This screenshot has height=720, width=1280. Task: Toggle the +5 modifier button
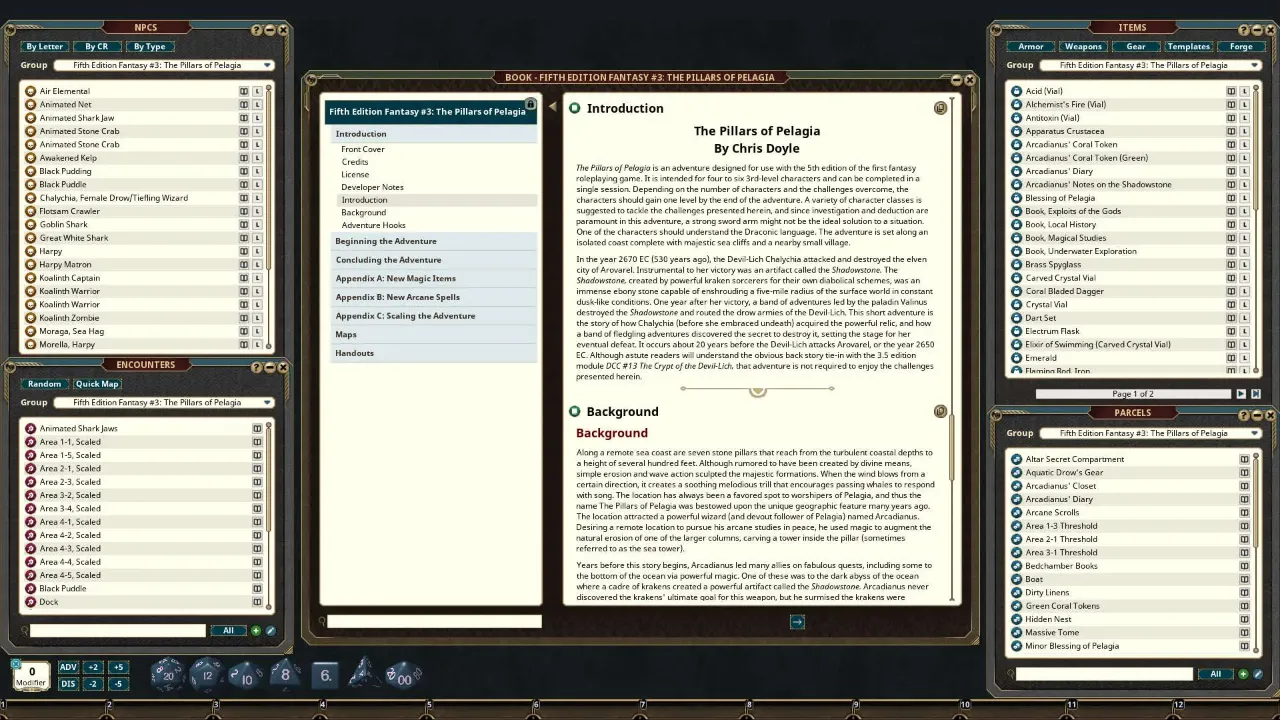coord(118,667)
